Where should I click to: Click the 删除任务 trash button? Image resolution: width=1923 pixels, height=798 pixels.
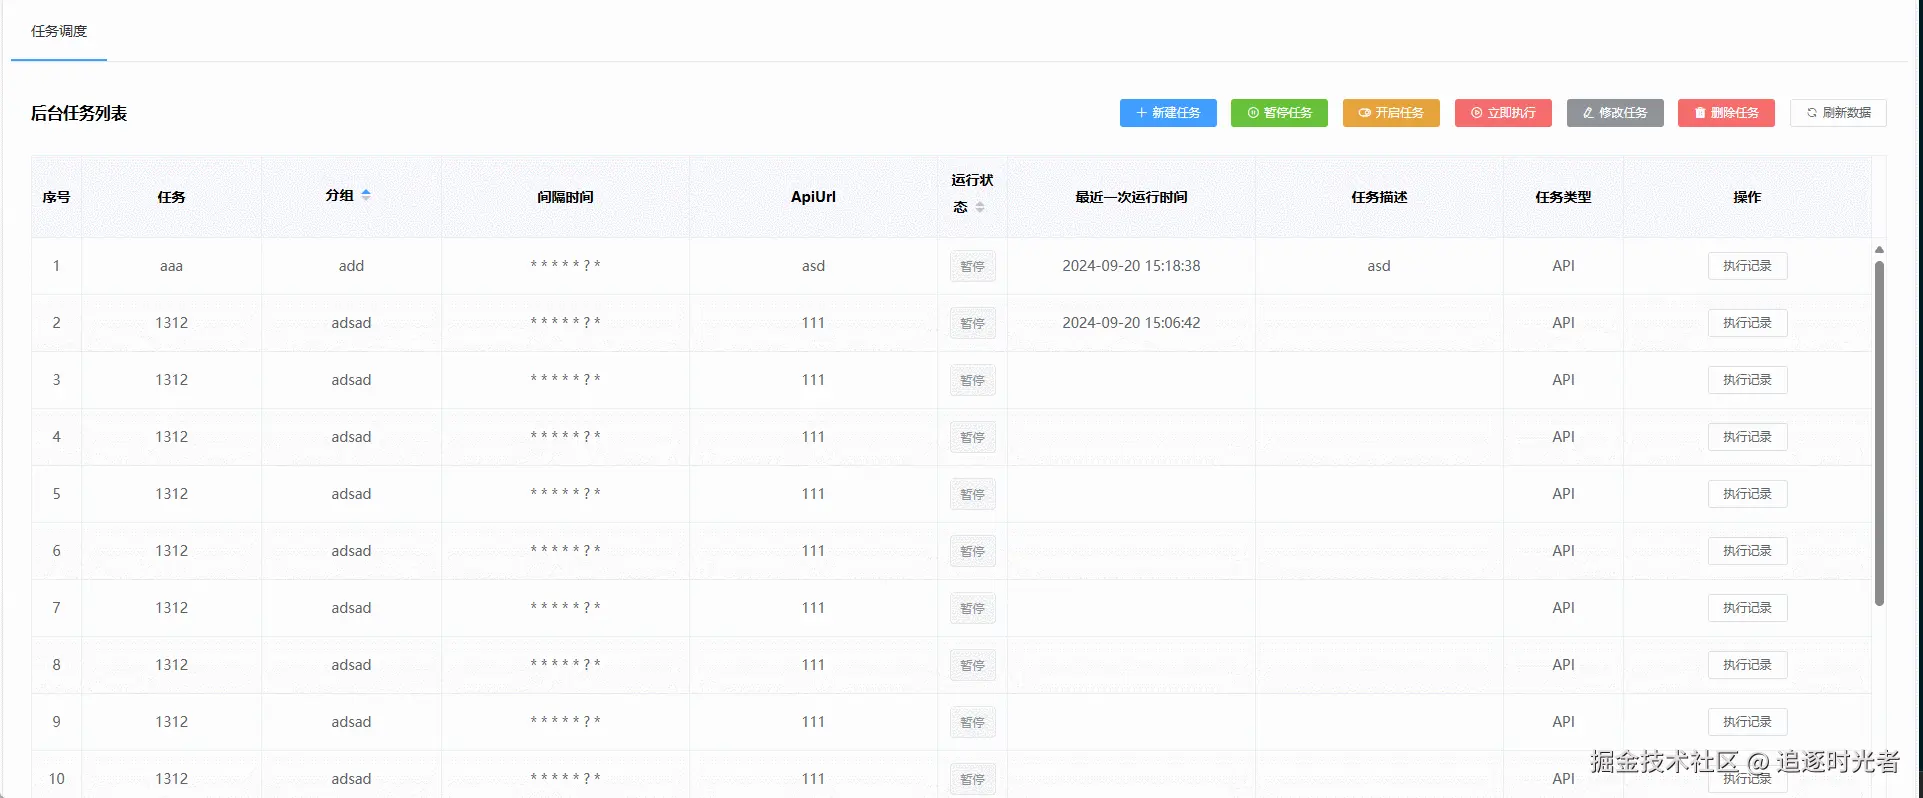tap(1726, 113)
